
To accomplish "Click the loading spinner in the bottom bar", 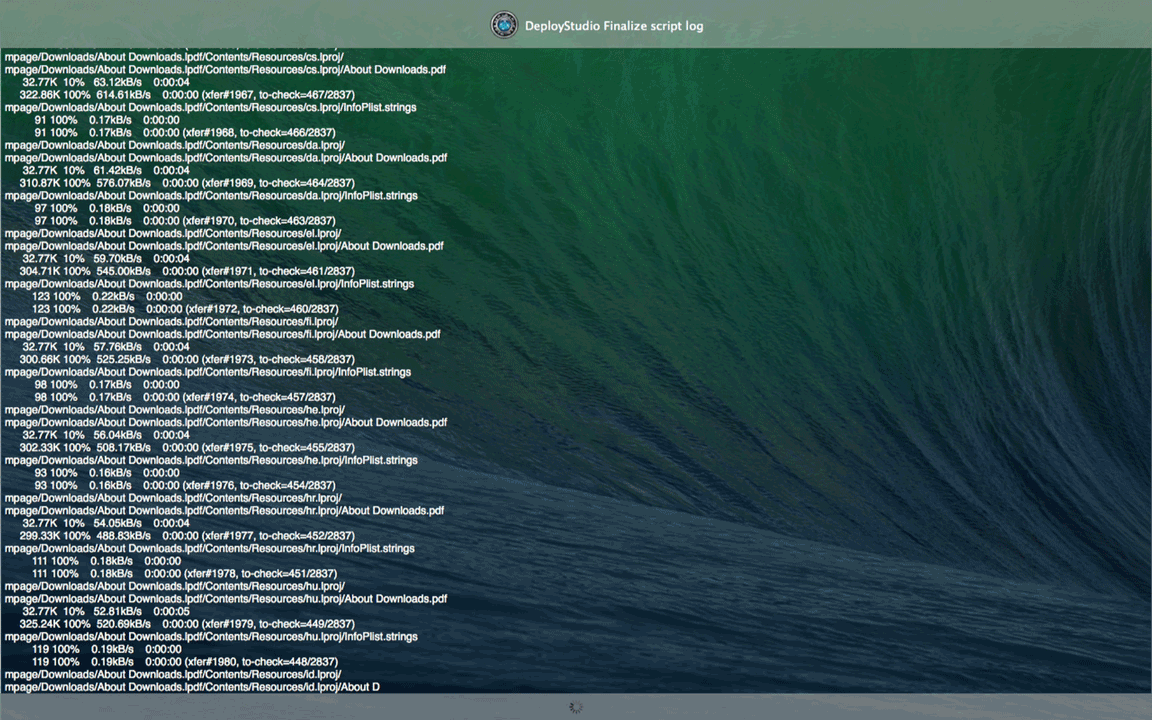I will pos(576,707).
